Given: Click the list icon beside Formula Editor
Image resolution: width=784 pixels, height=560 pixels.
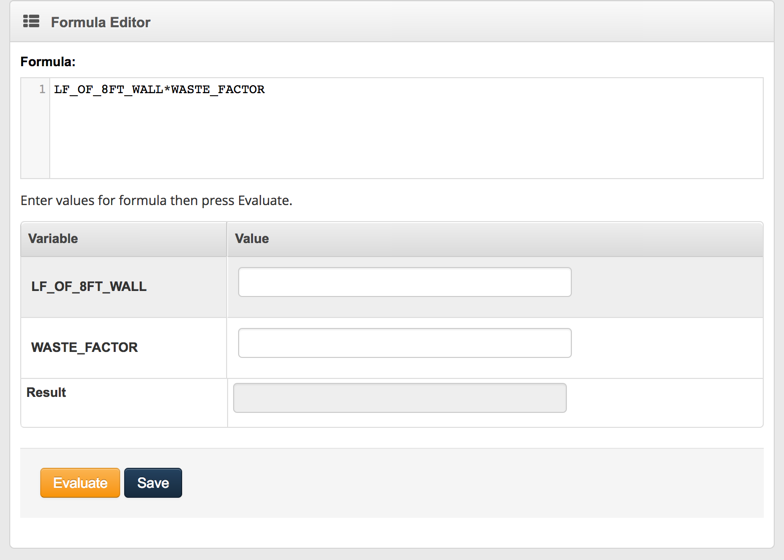Looking at the screenshot, I should tap(31, 21).
